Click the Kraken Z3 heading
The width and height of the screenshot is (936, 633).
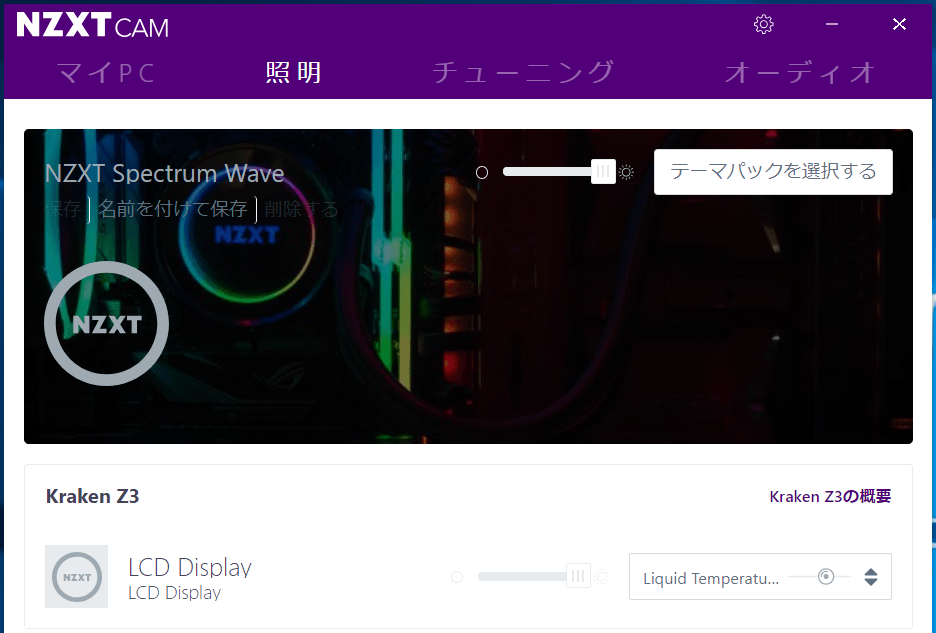(x=93, y=497)
